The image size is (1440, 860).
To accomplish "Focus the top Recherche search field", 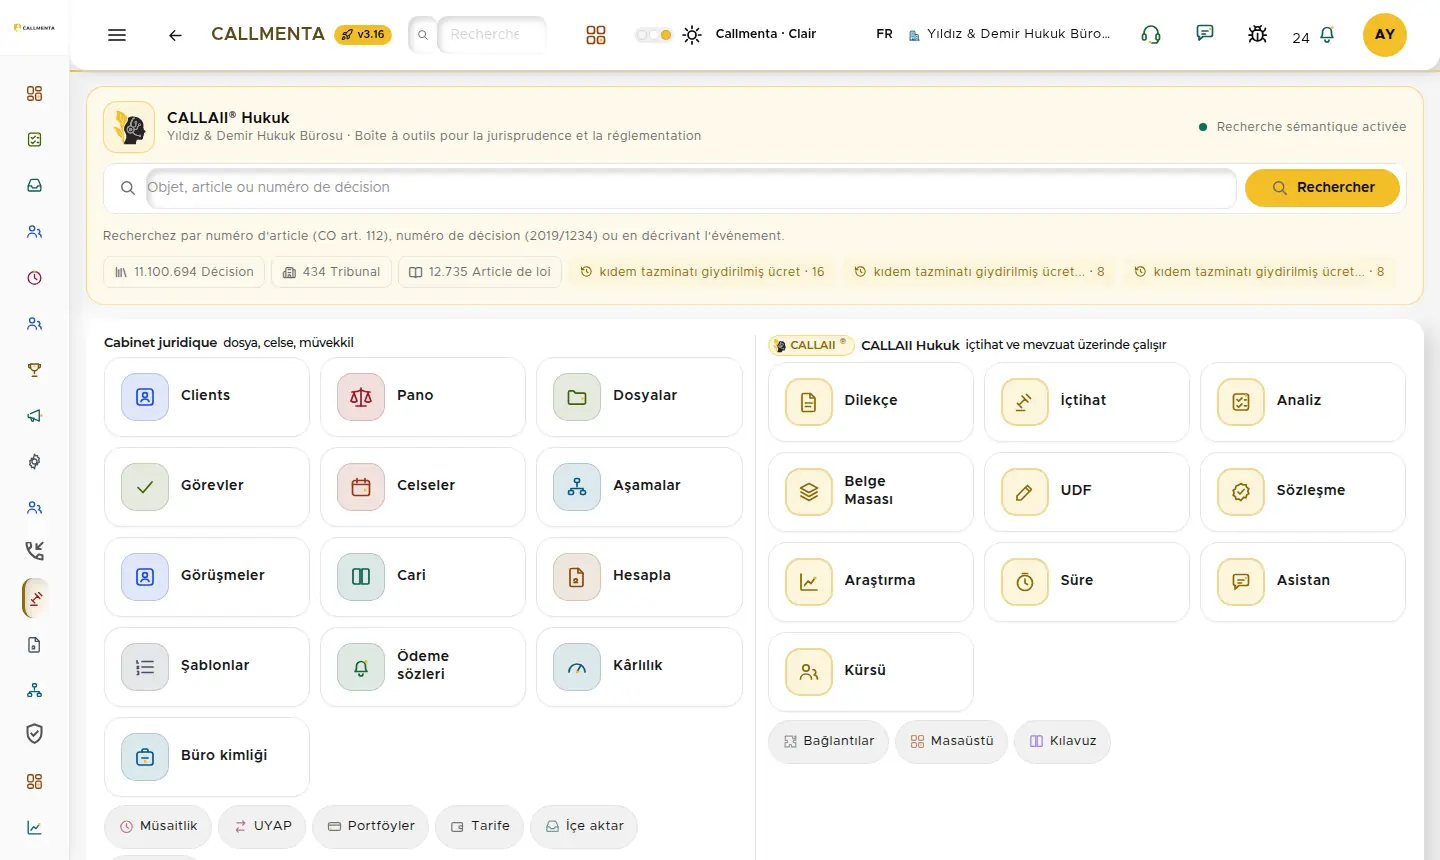I will coord(492,35).
